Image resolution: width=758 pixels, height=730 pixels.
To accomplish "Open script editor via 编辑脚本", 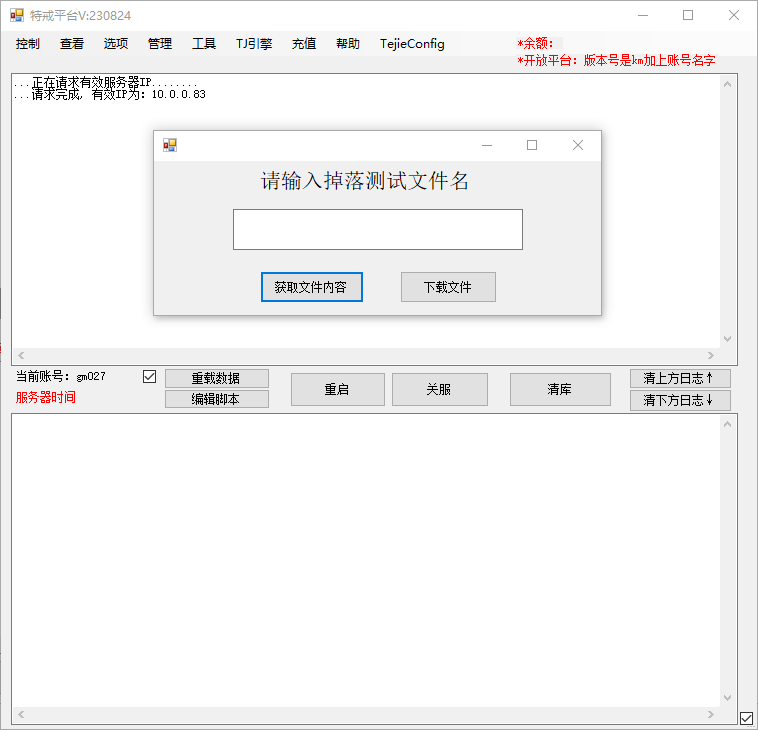I will (216, 399).
